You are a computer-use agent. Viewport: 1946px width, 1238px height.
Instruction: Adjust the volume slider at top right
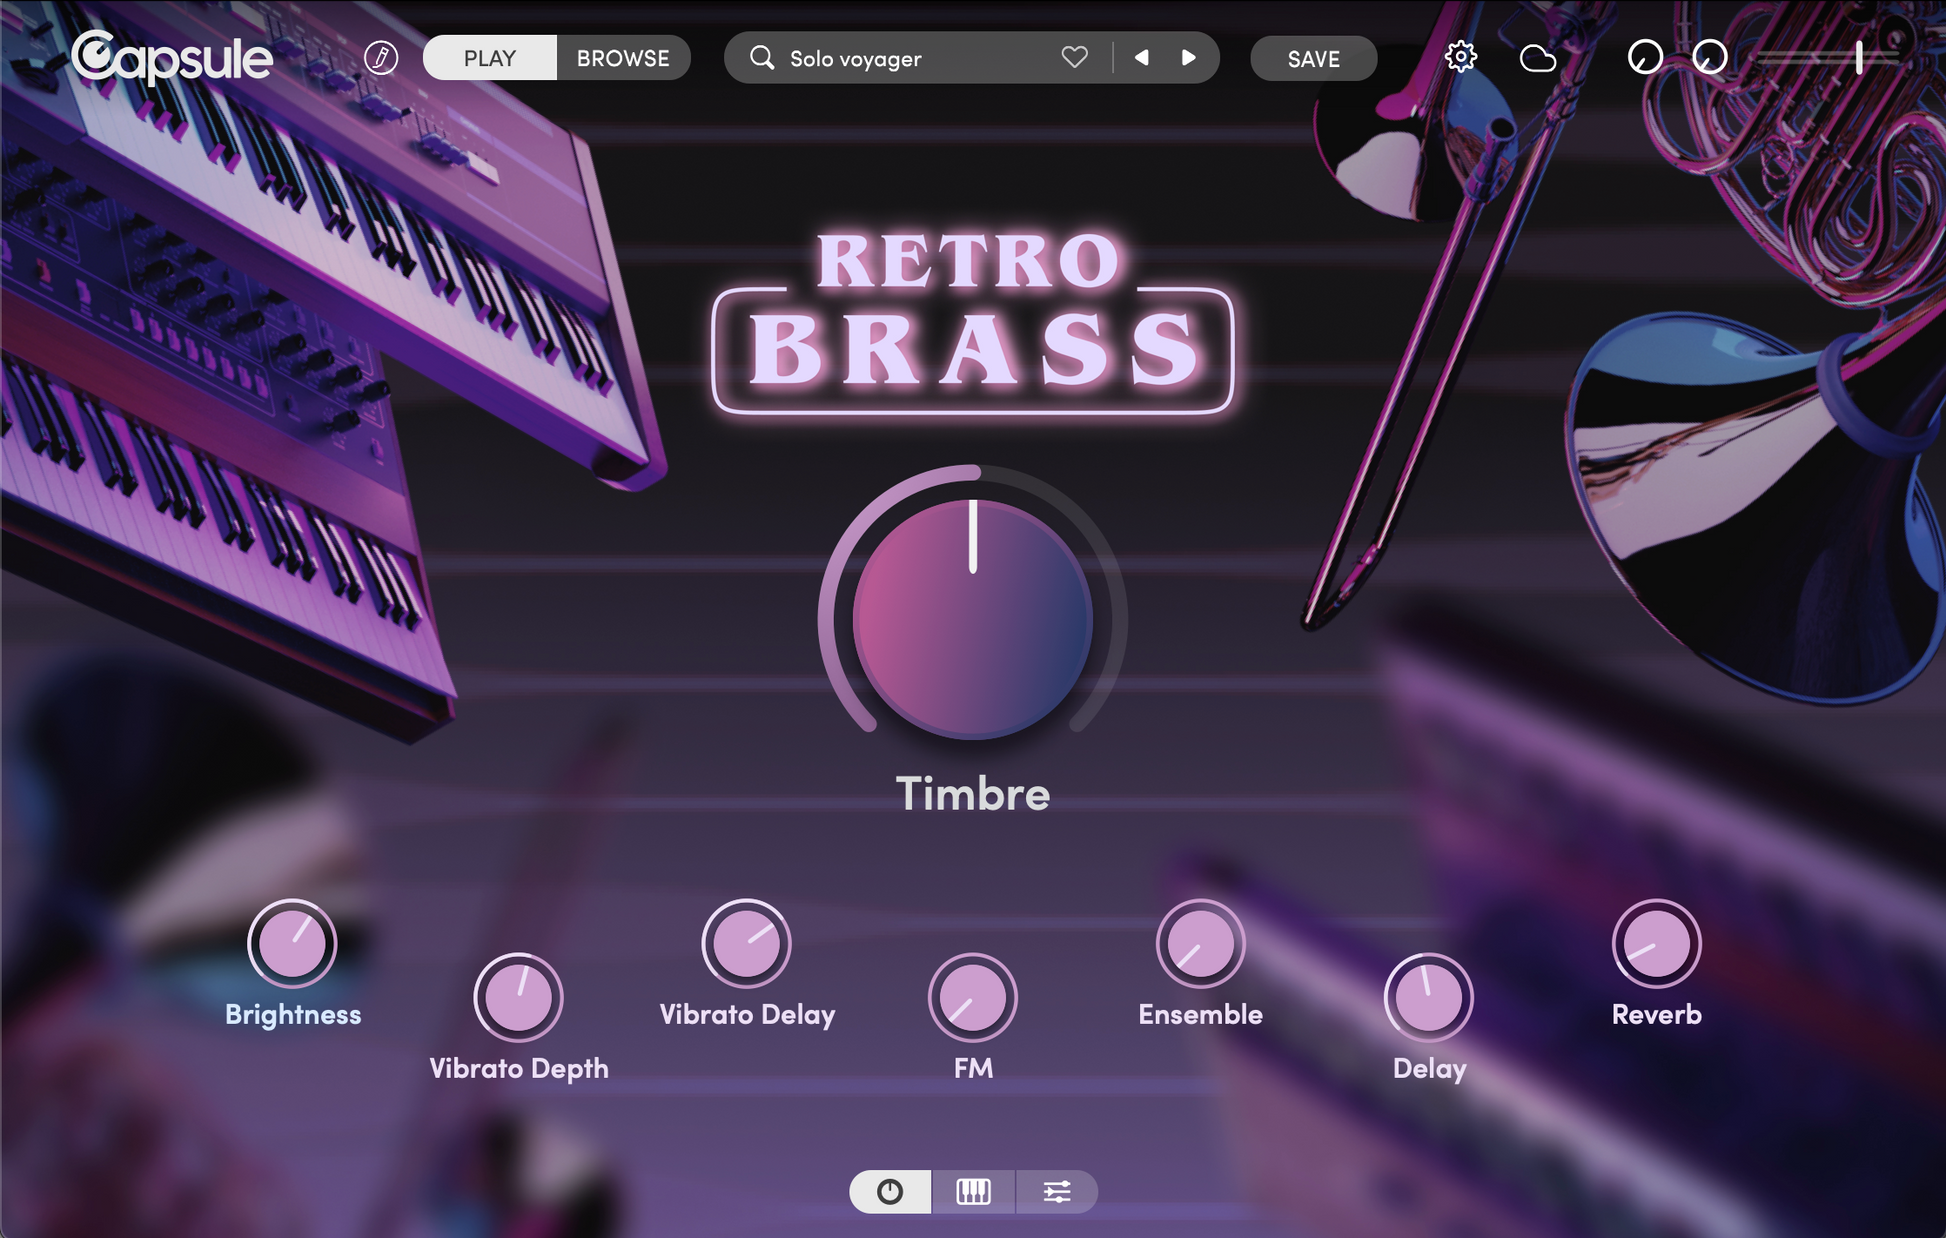tap(1857, 58)
